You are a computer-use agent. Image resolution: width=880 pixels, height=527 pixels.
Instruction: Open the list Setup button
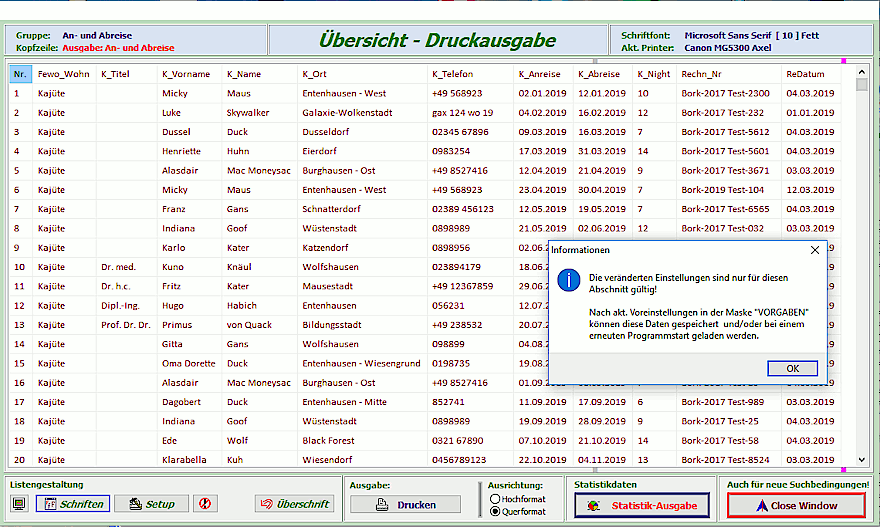pyautogui.click(x=151, y=504)
